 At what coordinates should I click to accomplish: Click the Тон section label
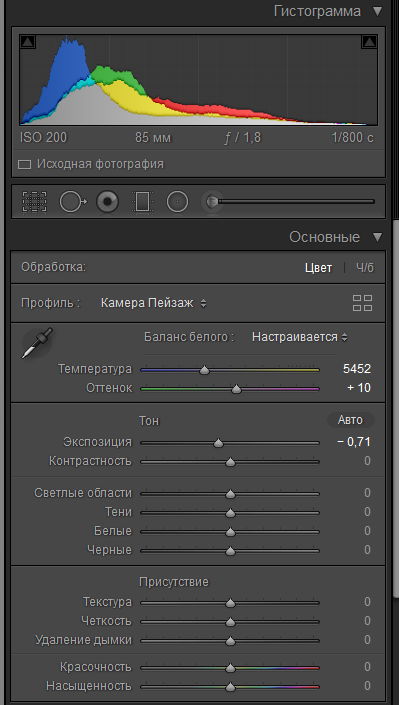point(149,421)
